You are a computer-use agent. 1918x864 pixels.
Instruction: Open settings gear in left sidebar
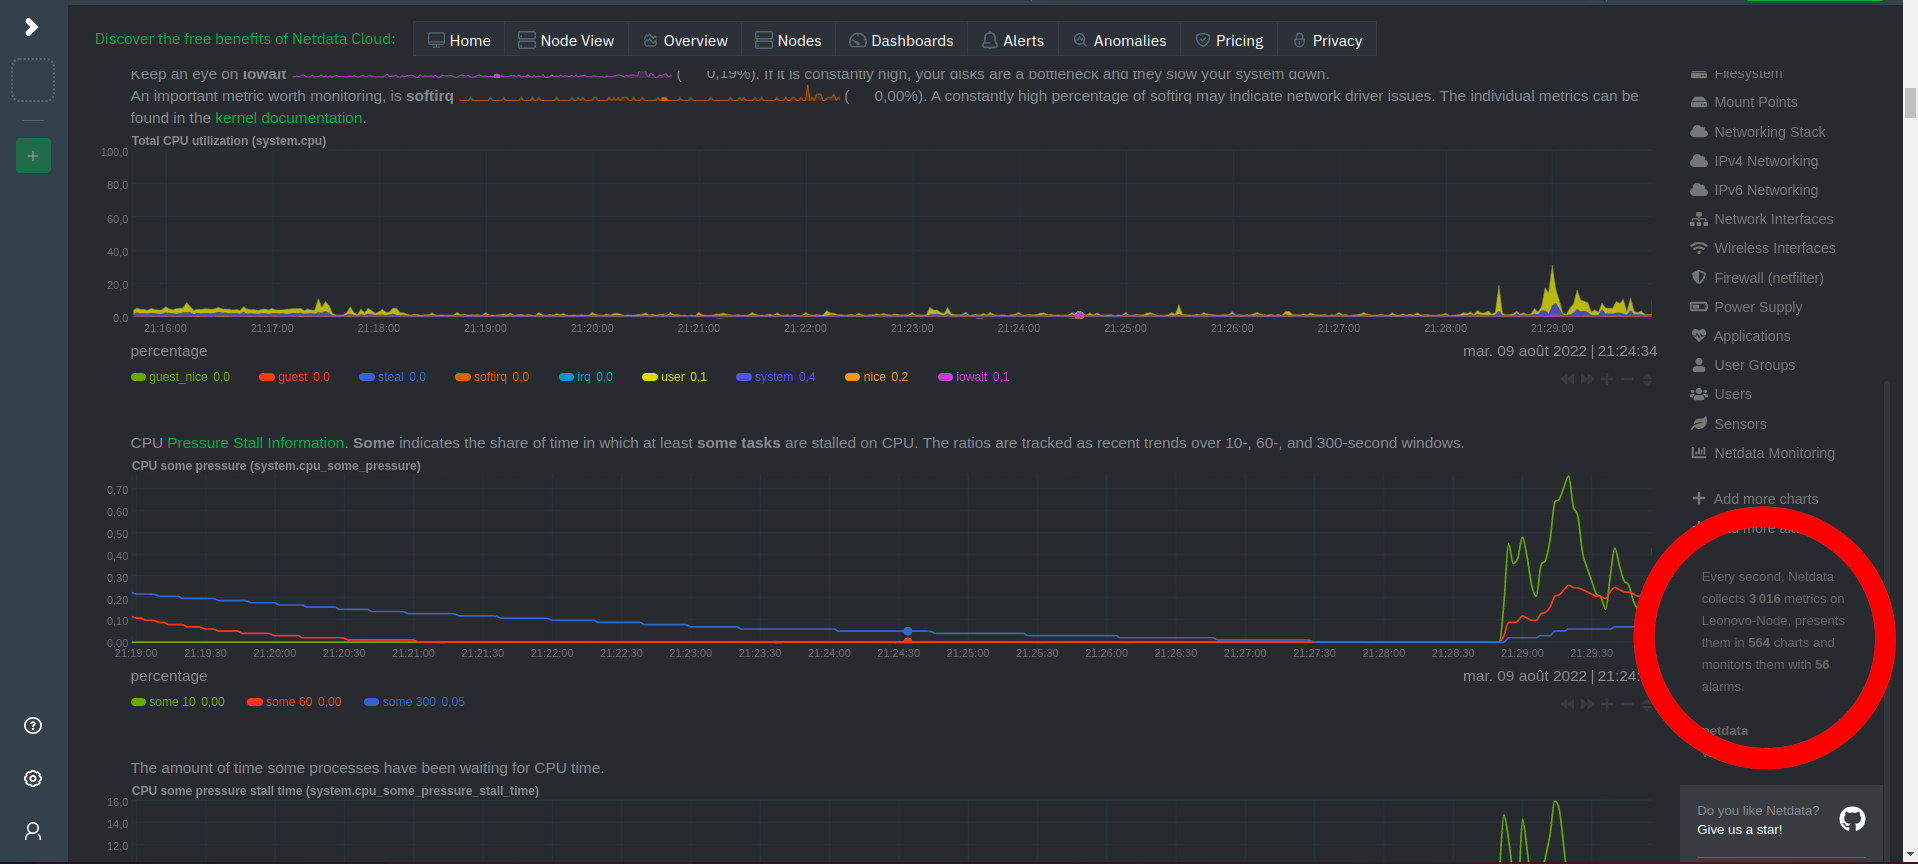33,779
